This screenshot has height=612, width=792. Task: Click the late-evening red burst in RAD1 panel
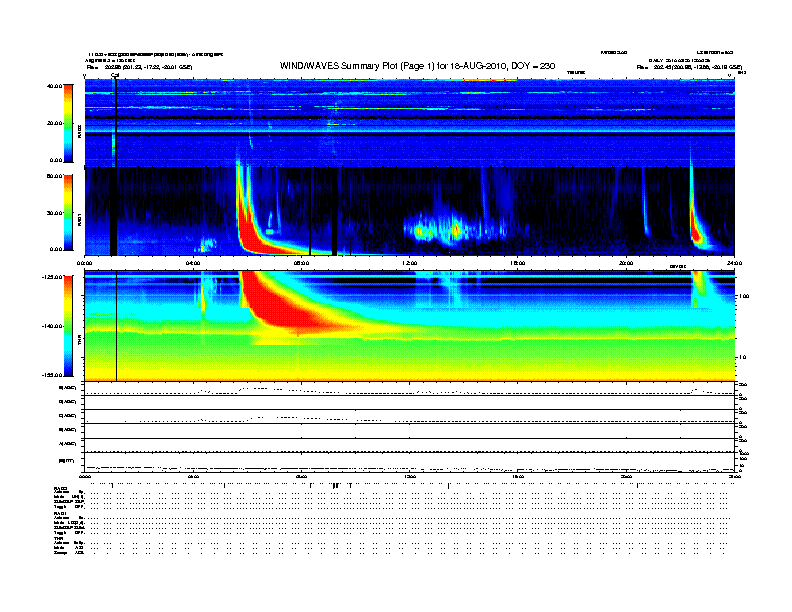(x=696, y=230)
